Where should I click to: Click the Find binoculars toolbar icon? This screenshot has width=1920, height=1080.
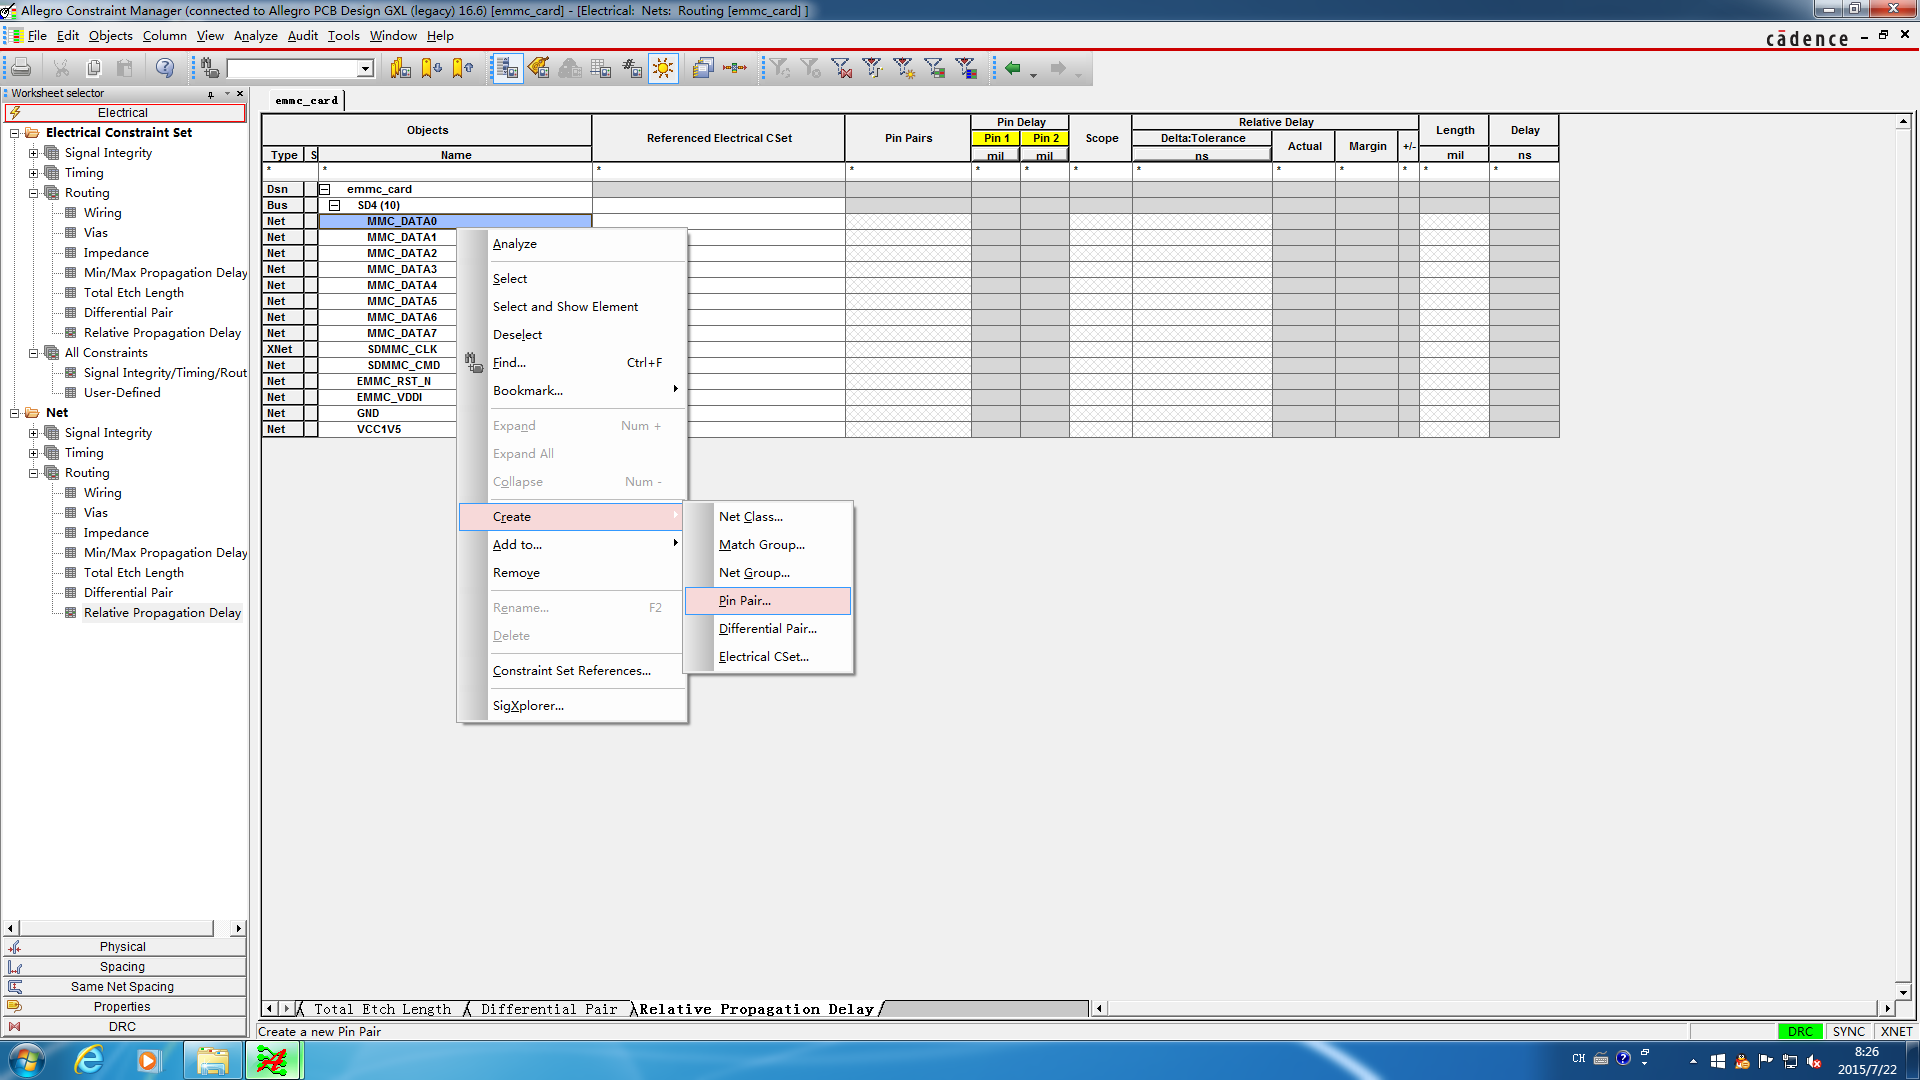point(209,68)
